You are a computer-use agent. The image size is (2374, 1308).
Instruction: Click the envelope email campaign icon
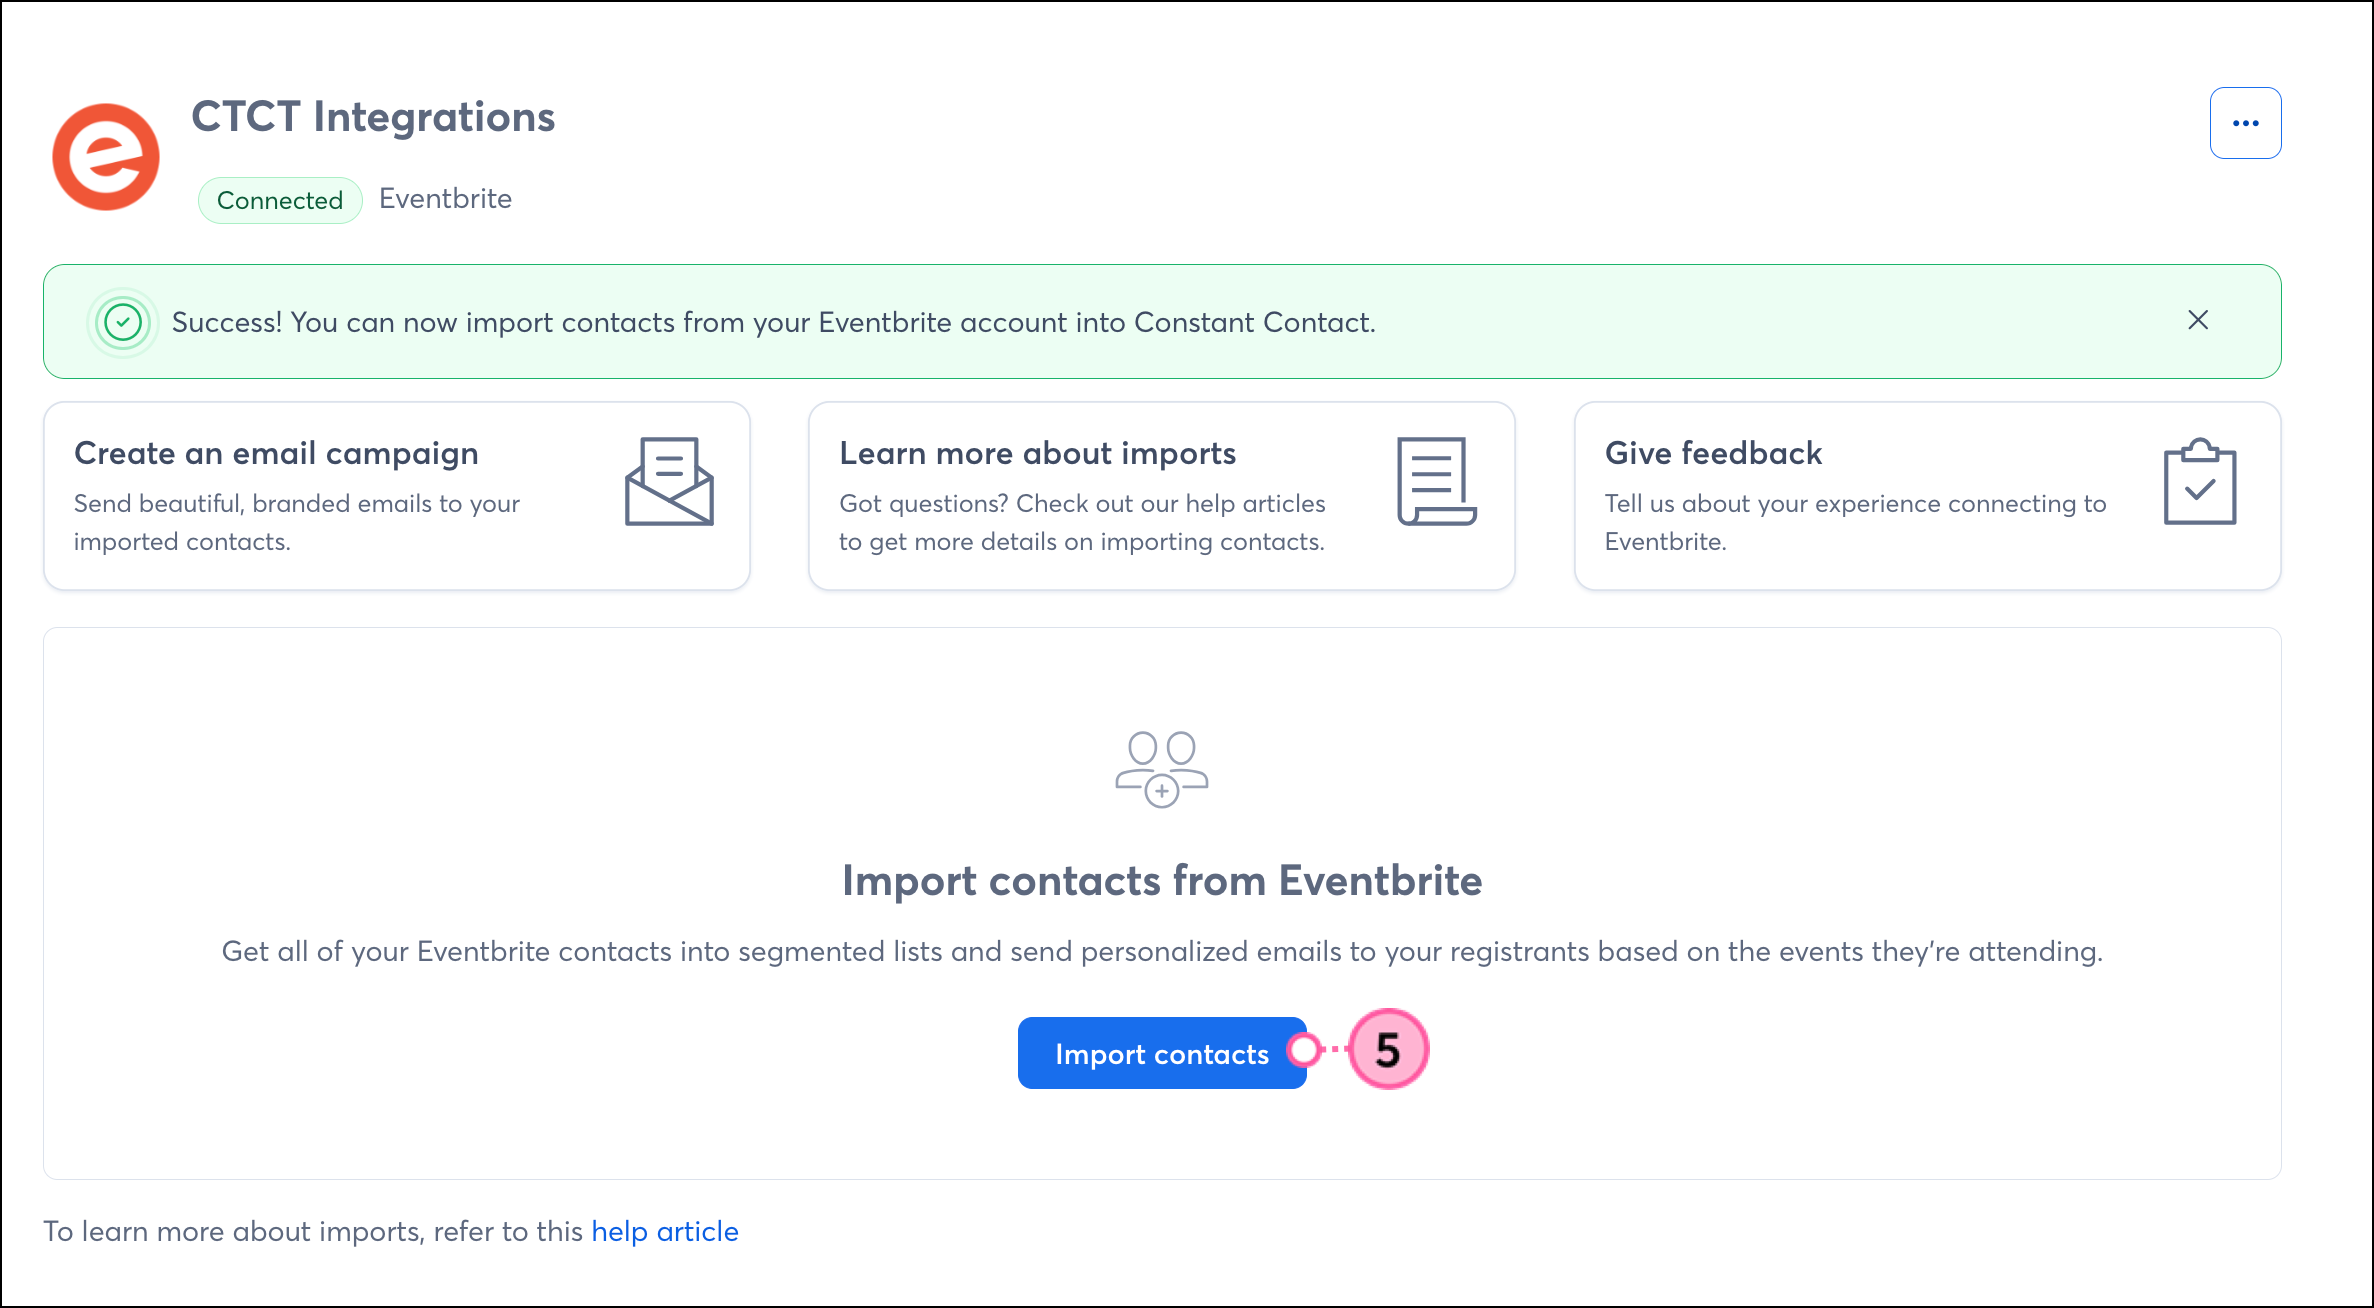pyautogui.click(x=669, y=481)
